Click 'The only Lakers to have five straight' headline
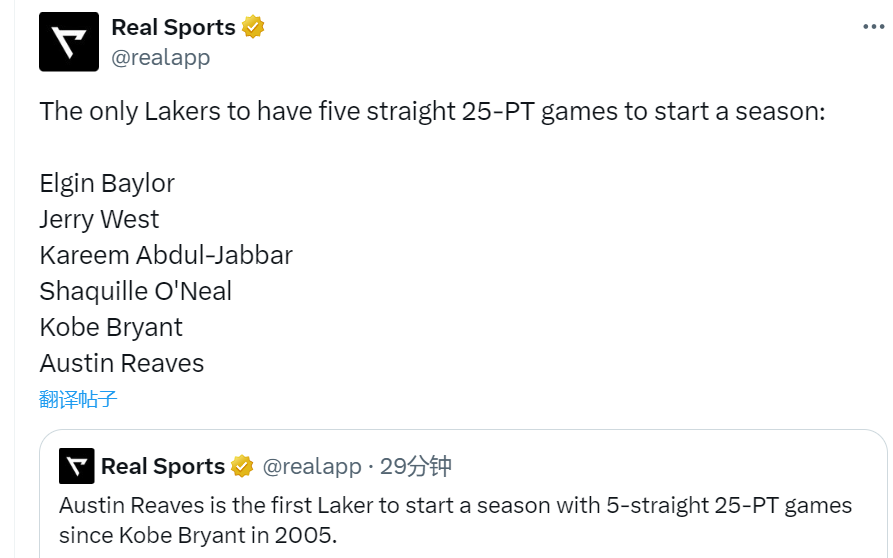Image resolution: width=893 pixels, height=558 pixels. (x=432, y=111)
